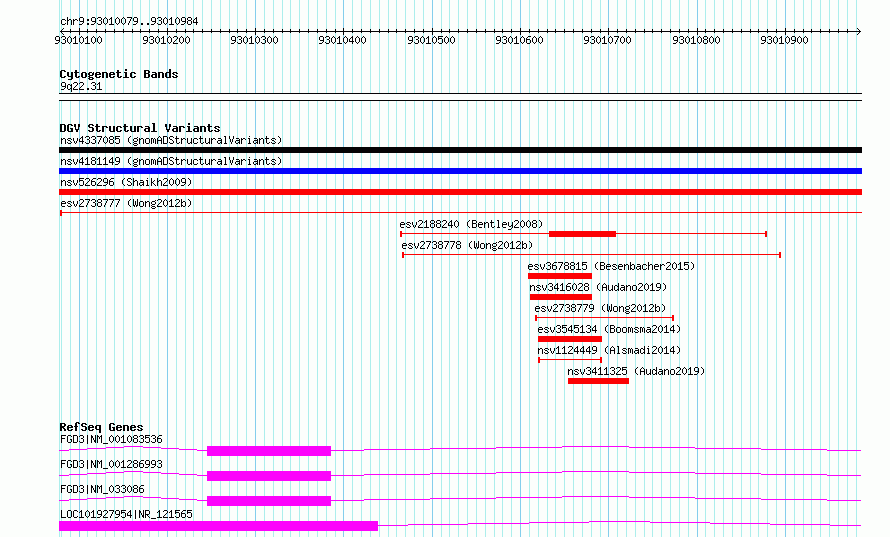
Task: Open esv2738779 (Wong2012b) label
Action: pyautogui.click(x=600, y=308)
